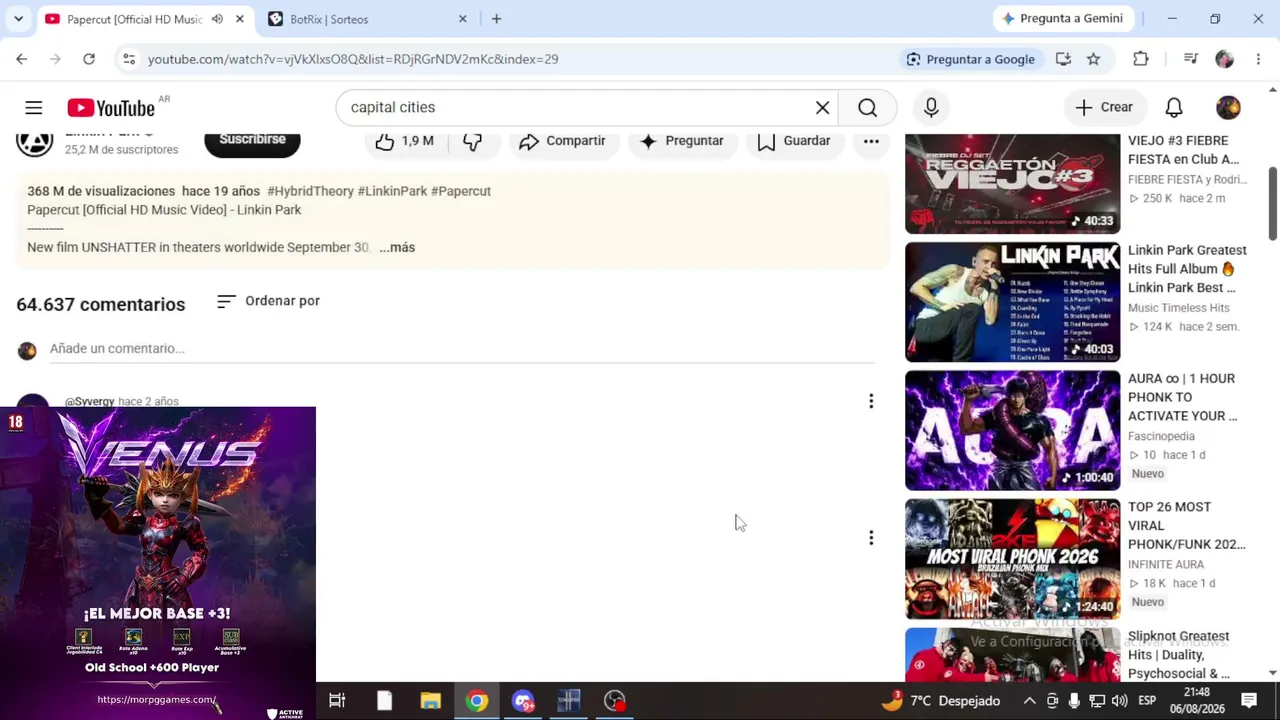Open a new browser tab
This screenshot has height=720, width=1280.
pyautogui.click(x=496, y=19)
